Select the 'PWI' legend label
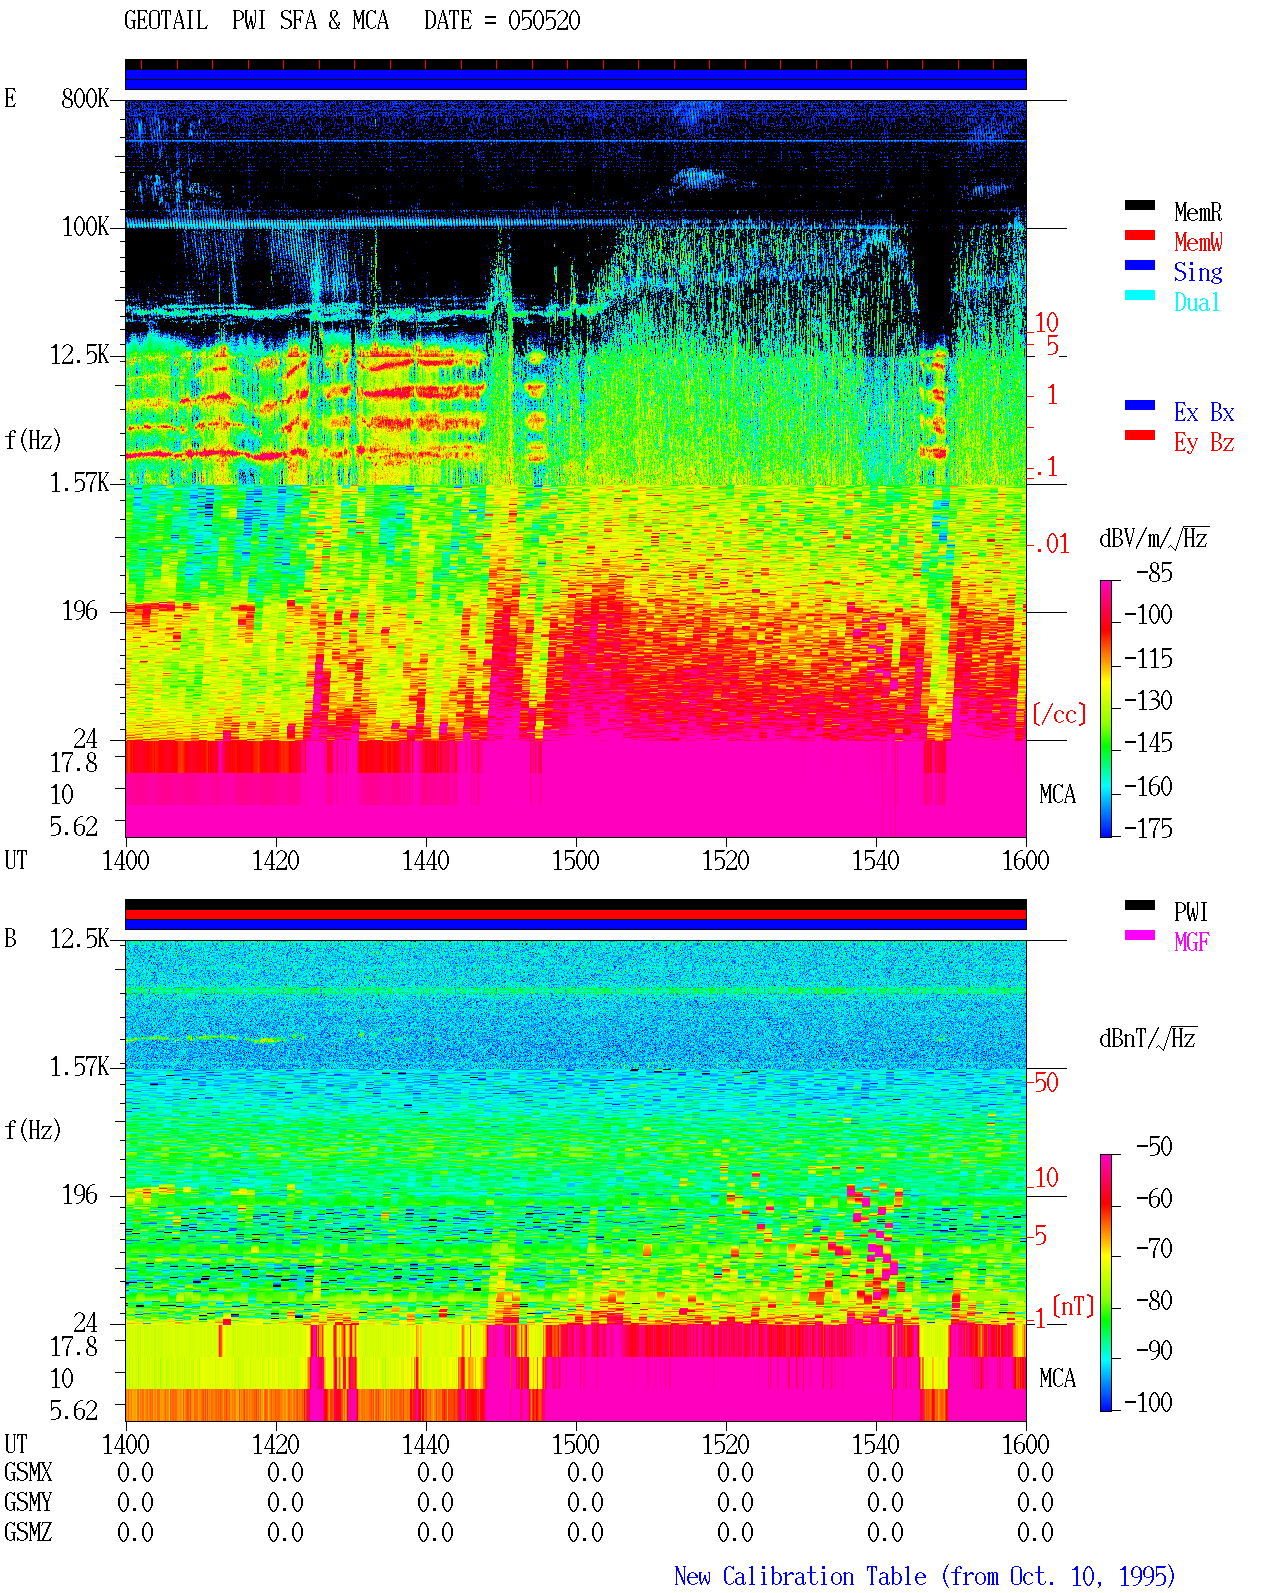 [1191, 912]
